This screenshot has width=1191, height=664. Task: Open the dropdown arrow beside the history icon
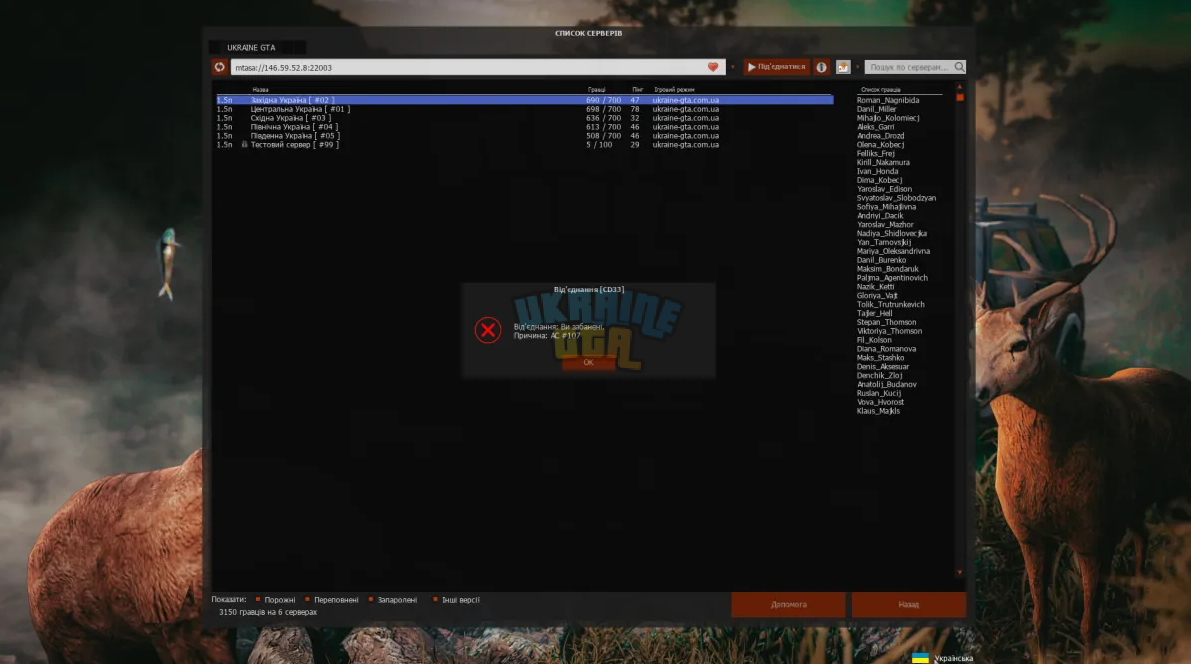click(858, 67)
